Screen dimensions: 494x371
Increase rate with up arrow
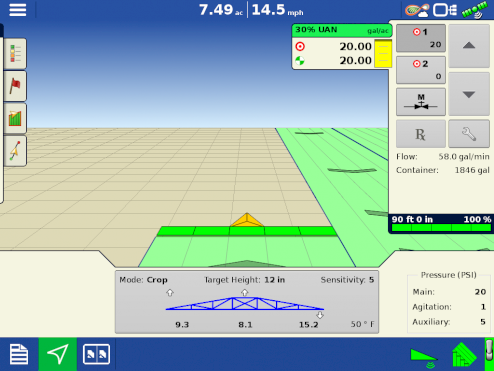click(469, 46)
